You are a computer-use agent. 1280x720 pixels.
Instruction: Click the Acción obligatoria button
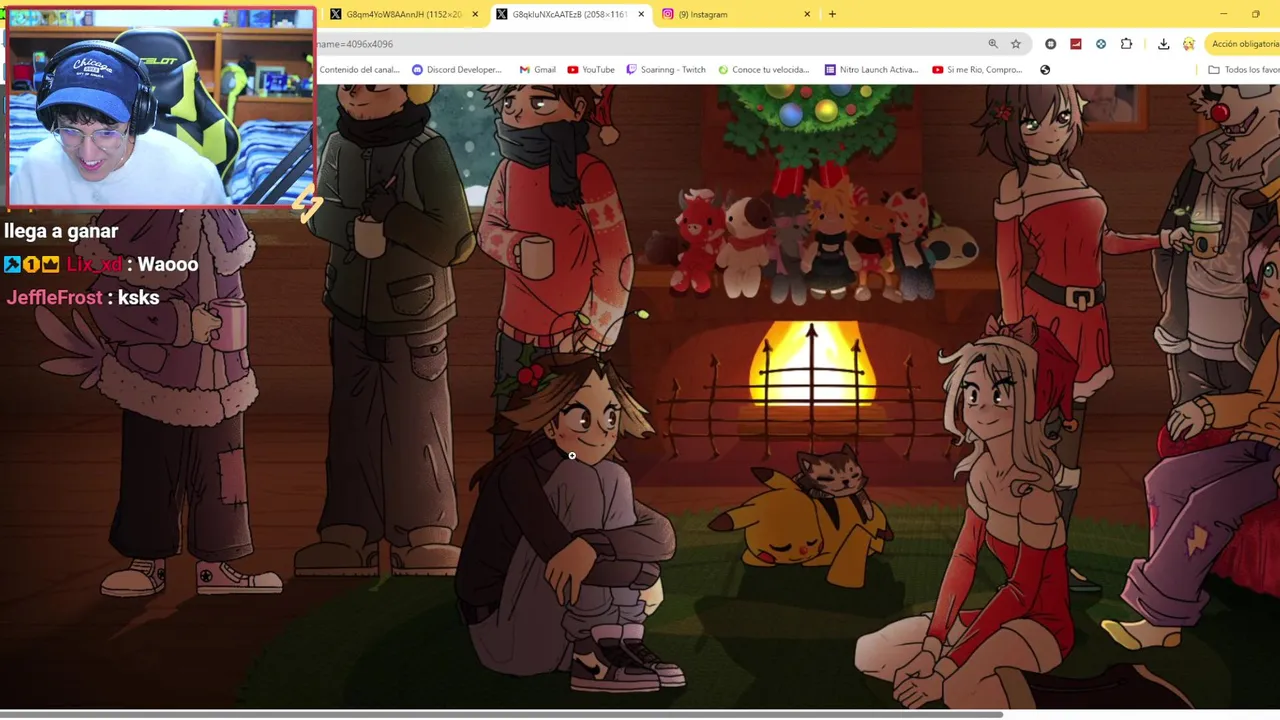[1244, 44]
